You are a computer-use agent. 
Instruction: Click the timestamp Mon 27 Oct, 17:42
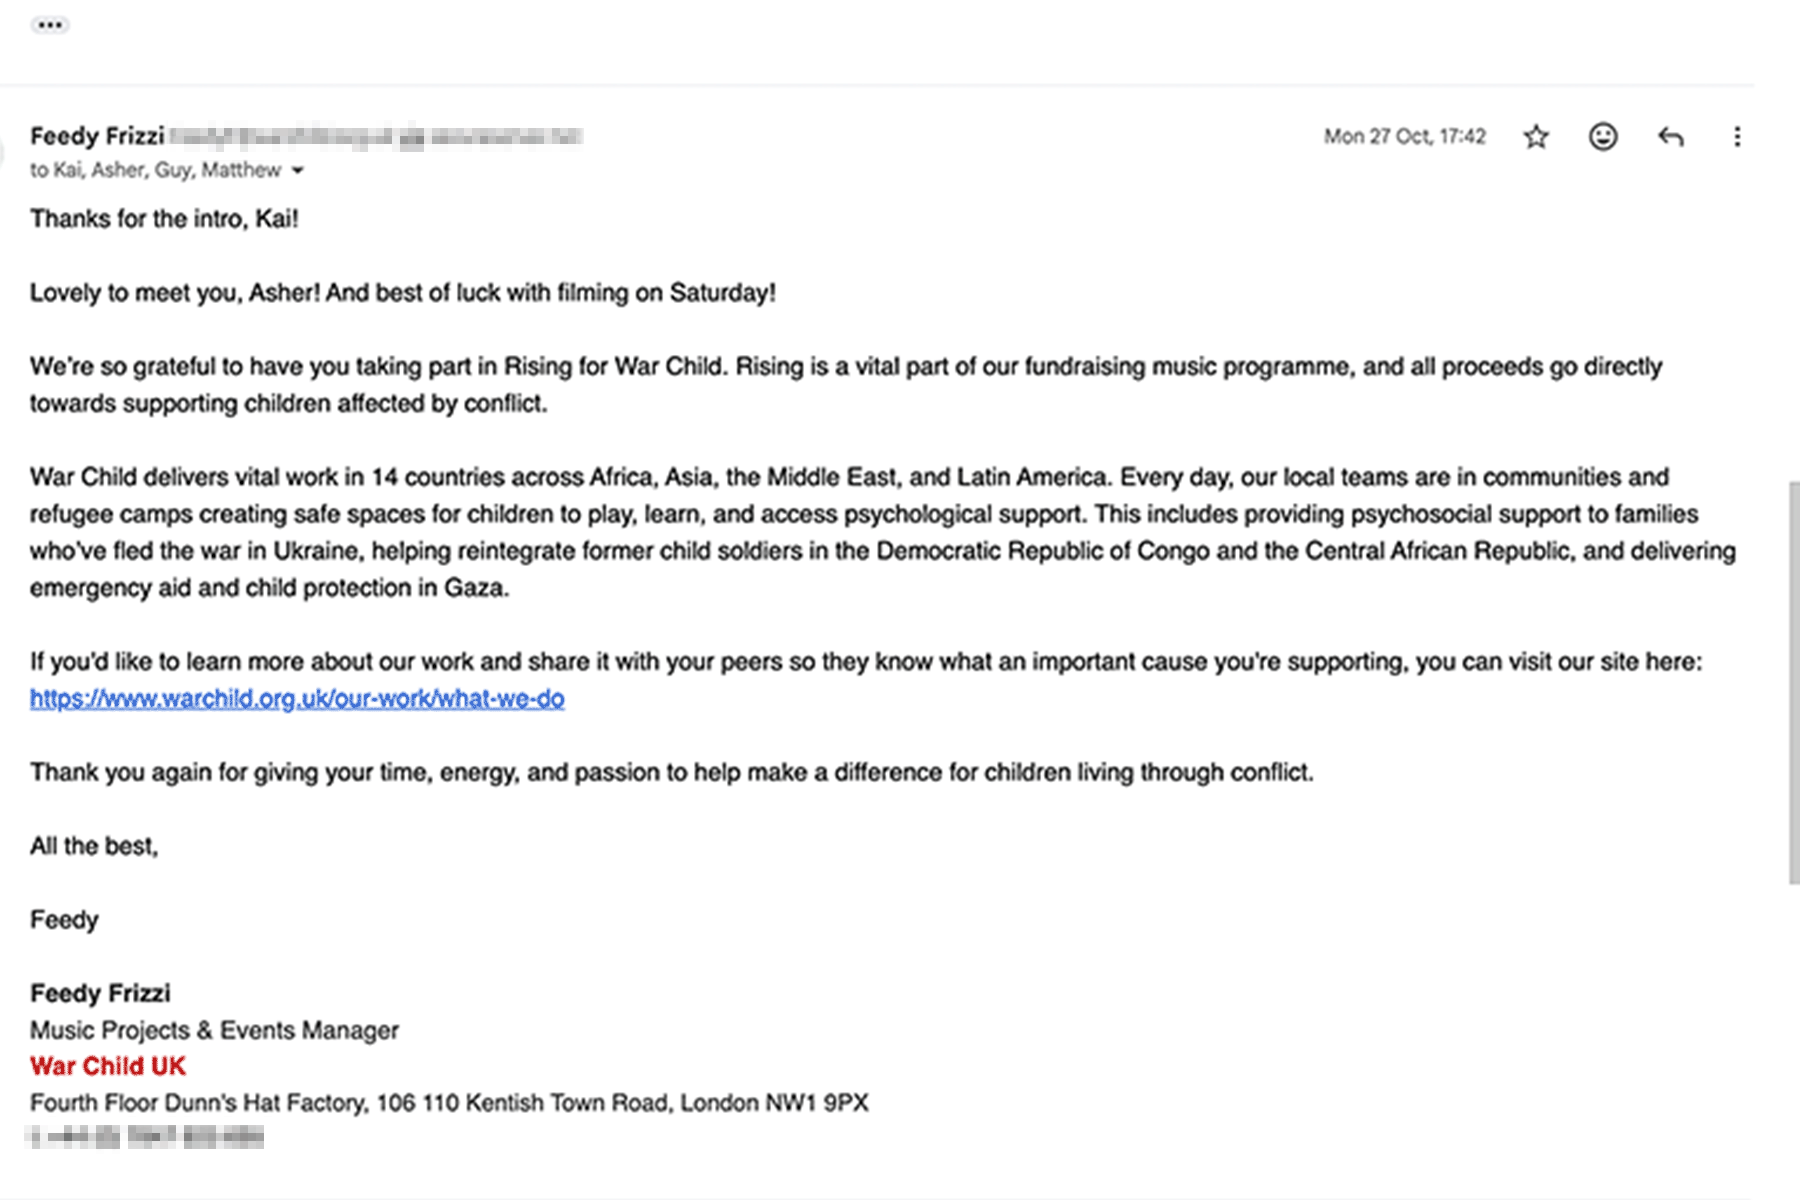pos(1404,136)
